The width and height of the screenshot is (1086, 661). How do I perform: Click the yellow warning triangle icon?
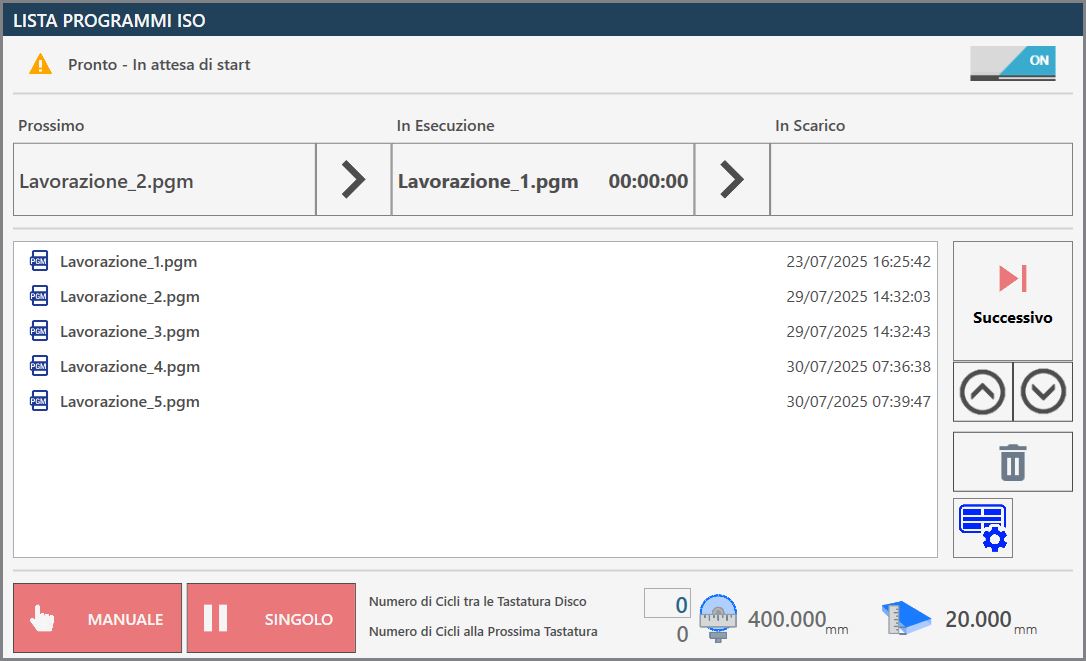click(40, 64)
